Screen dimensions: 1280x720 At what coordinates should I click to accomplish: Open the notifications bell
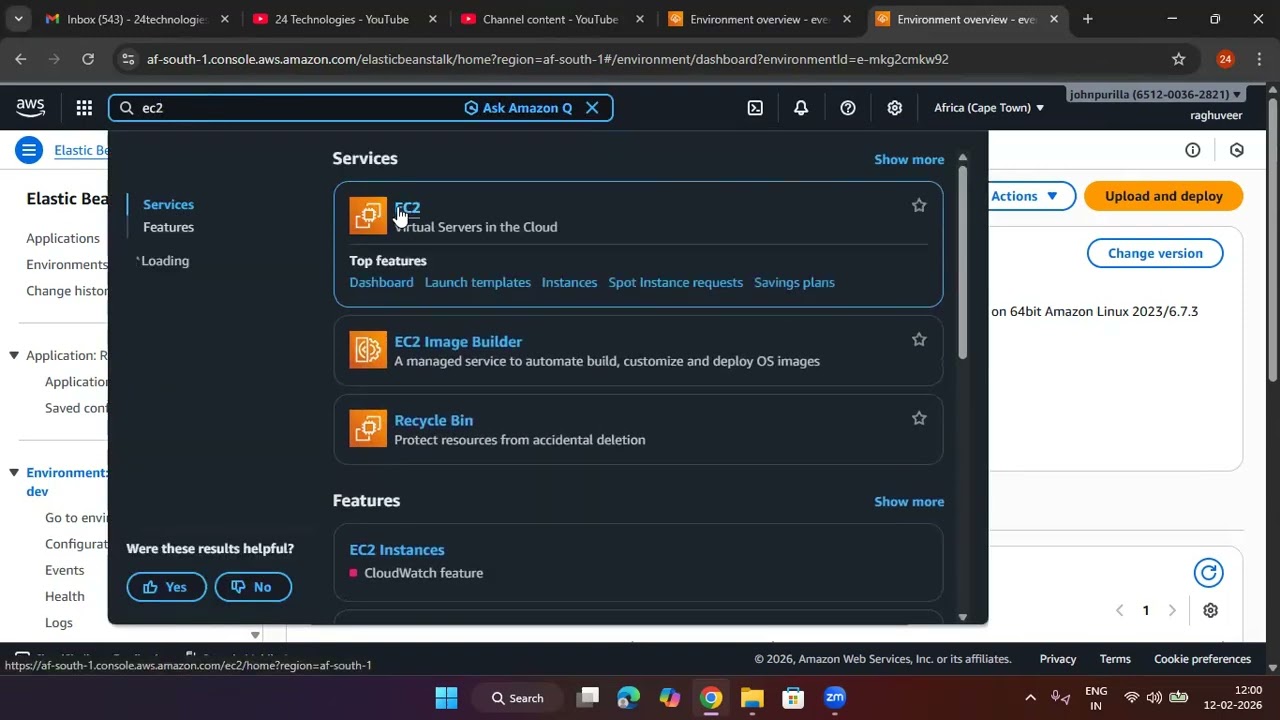coord(801,108)
